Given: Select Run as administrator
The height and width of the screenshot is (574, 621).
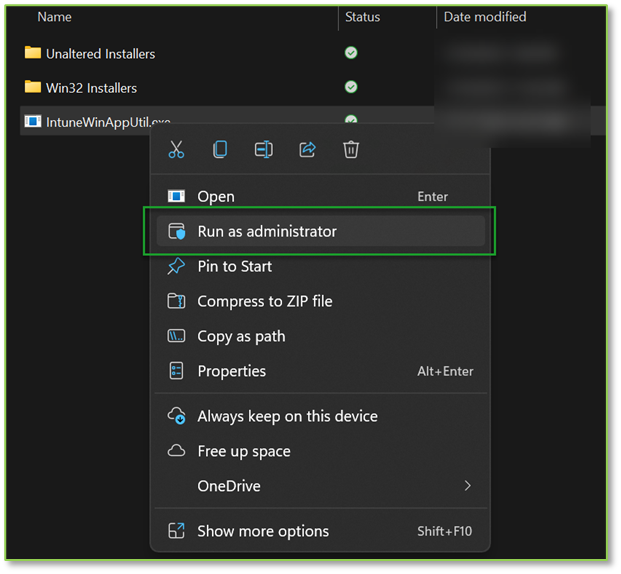Looking at the screenshot, I should tap(320, 231).
